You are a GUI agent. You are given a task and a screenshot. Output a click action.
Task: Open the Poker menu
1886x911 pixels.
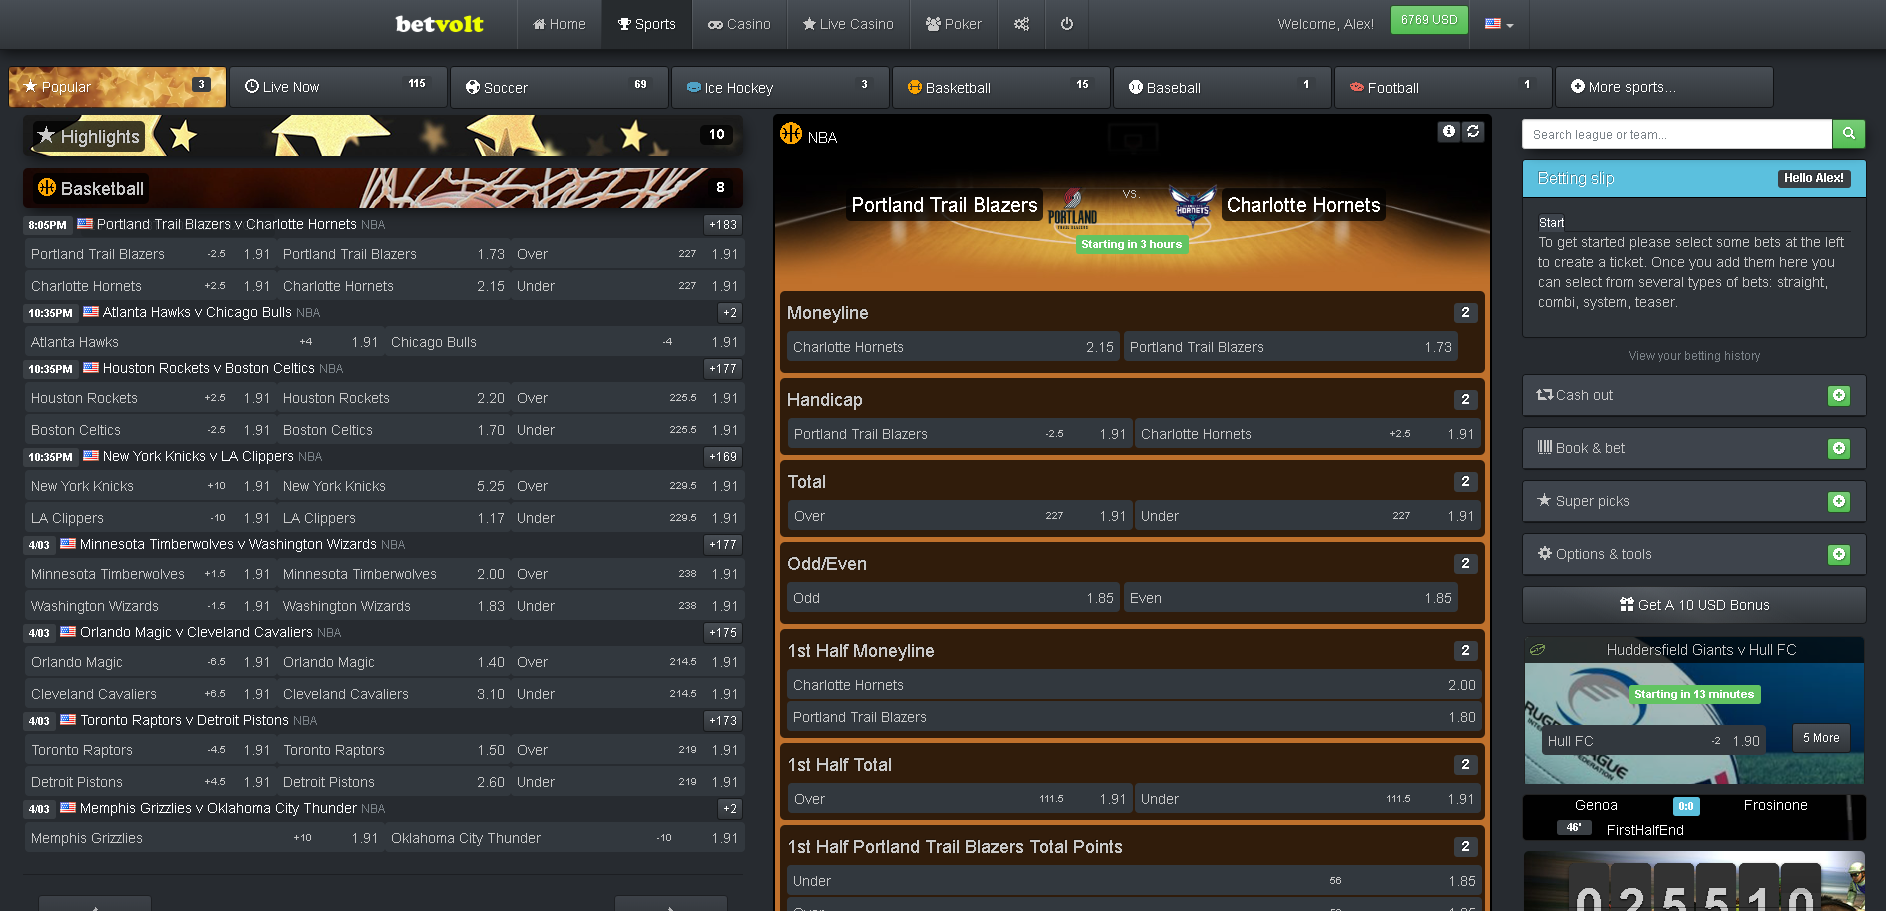point(954,24)
